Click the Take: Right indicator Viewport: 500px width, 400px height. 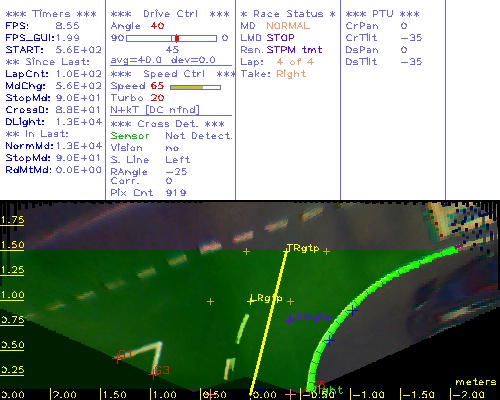point(273,74)
